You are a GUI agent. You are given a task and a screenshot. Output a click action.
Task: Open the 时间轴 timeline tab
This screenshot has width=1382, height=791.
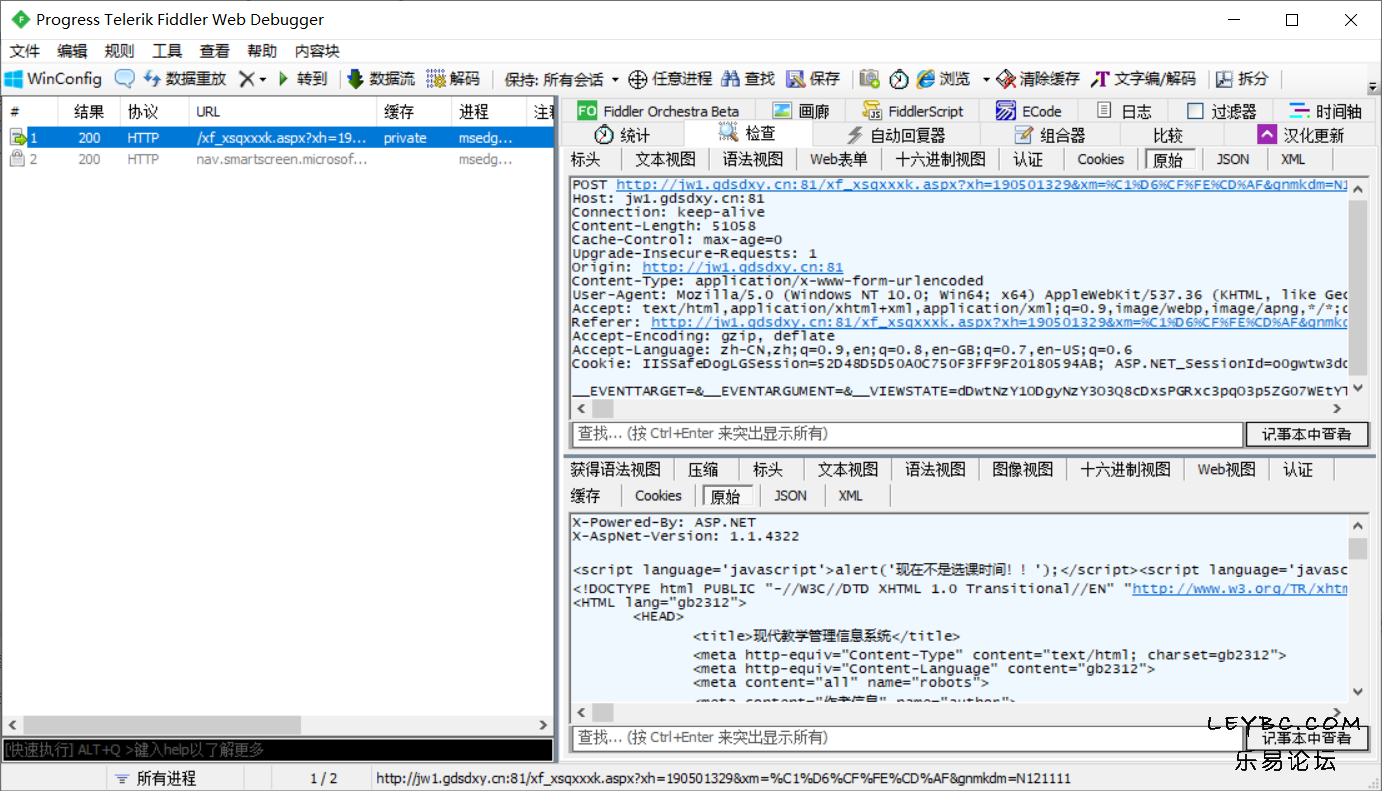pyautogui.click(x=1325, y=110)
